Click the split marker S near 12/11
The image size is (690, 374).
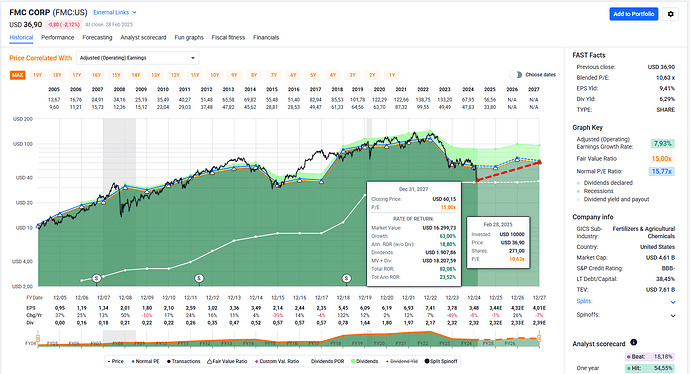(199, 278)
